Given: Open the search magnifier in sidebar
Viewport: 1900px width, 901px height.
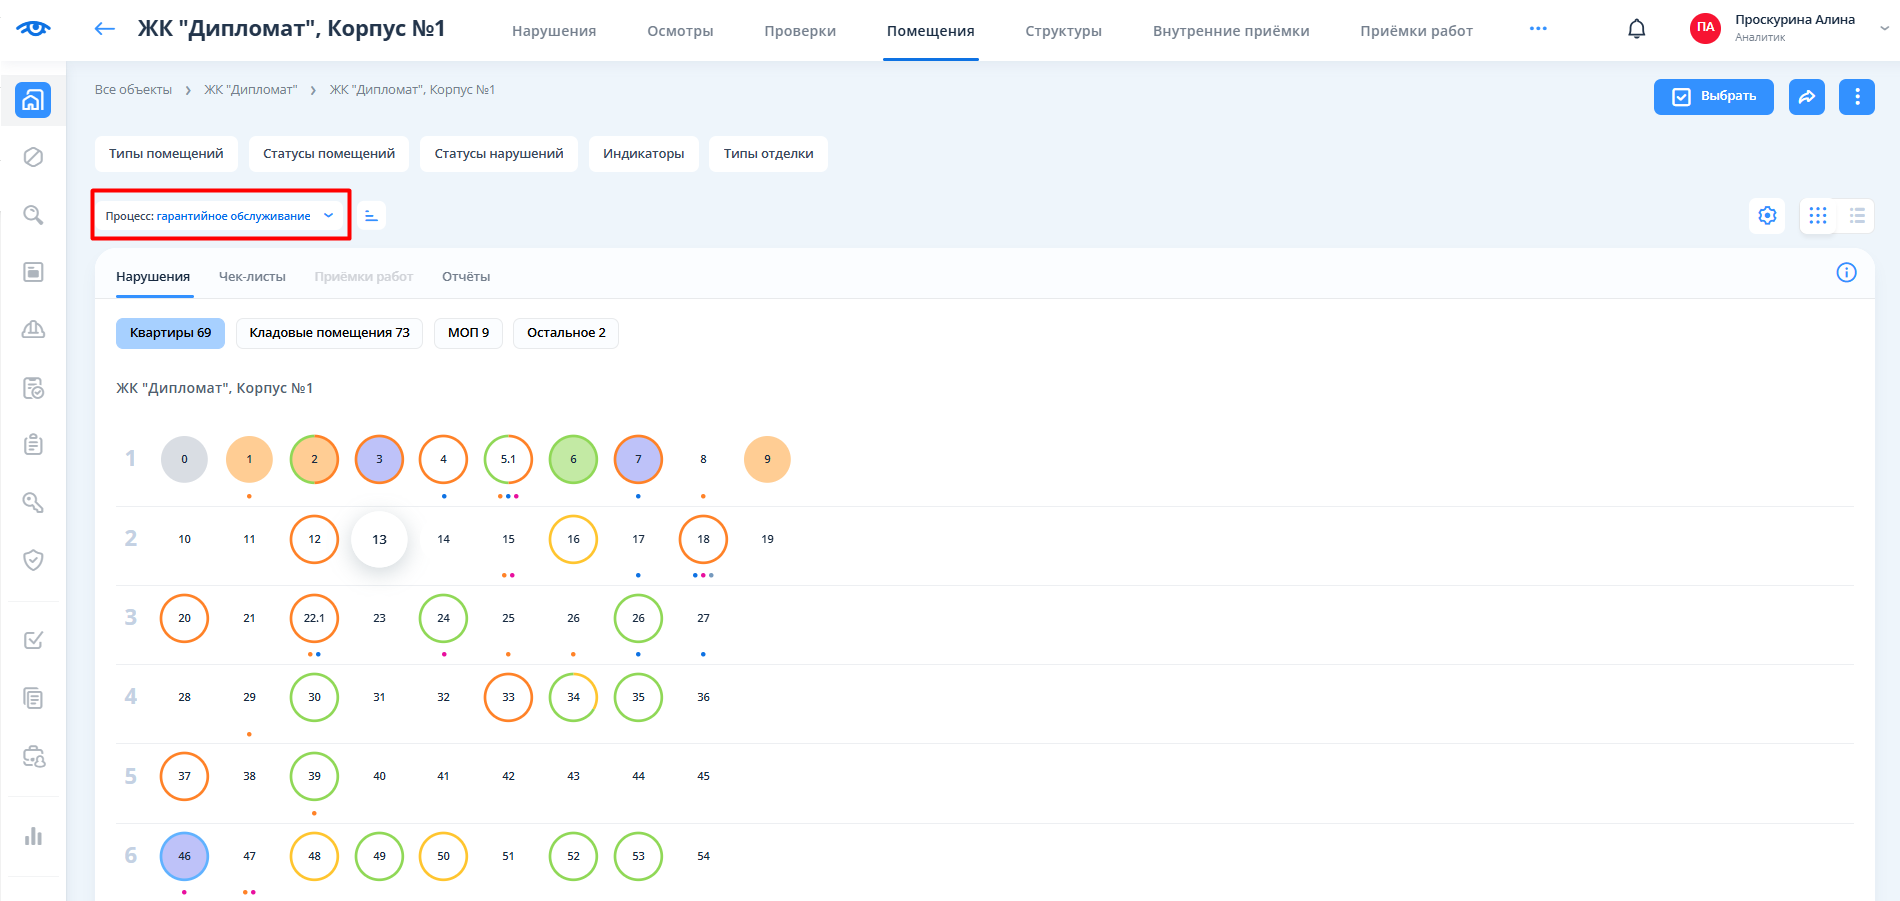Looking at the screenshot, I should [x=33, y=215].
